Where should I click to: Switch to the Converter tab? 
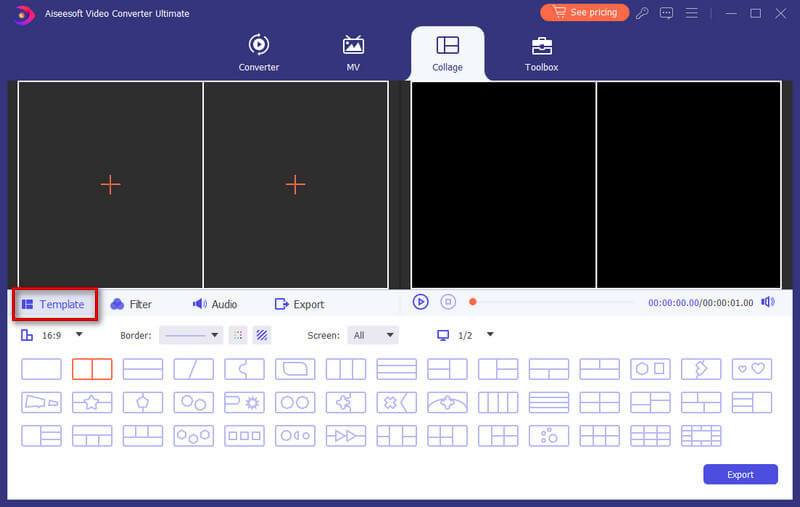click(259, 53)
